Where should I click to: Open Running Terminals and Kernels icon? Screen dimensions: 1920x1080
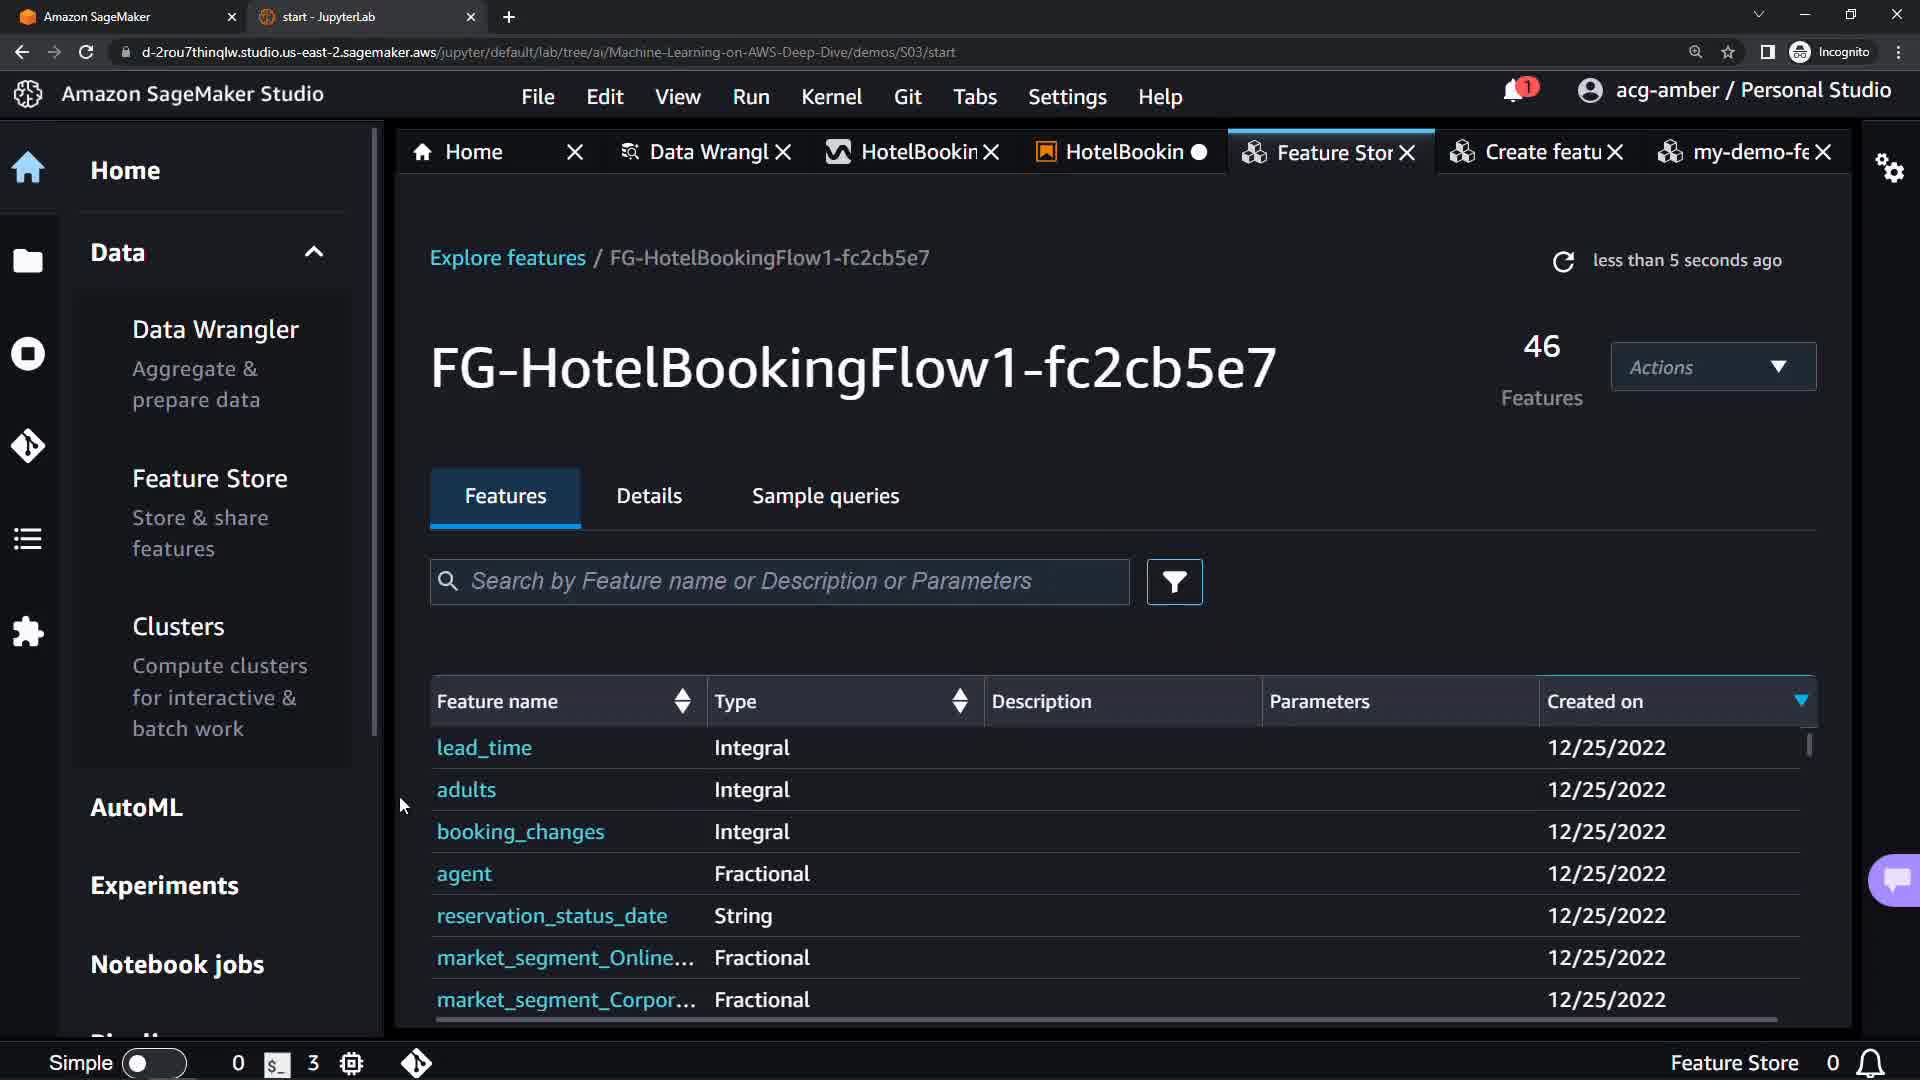pos(28,353)
